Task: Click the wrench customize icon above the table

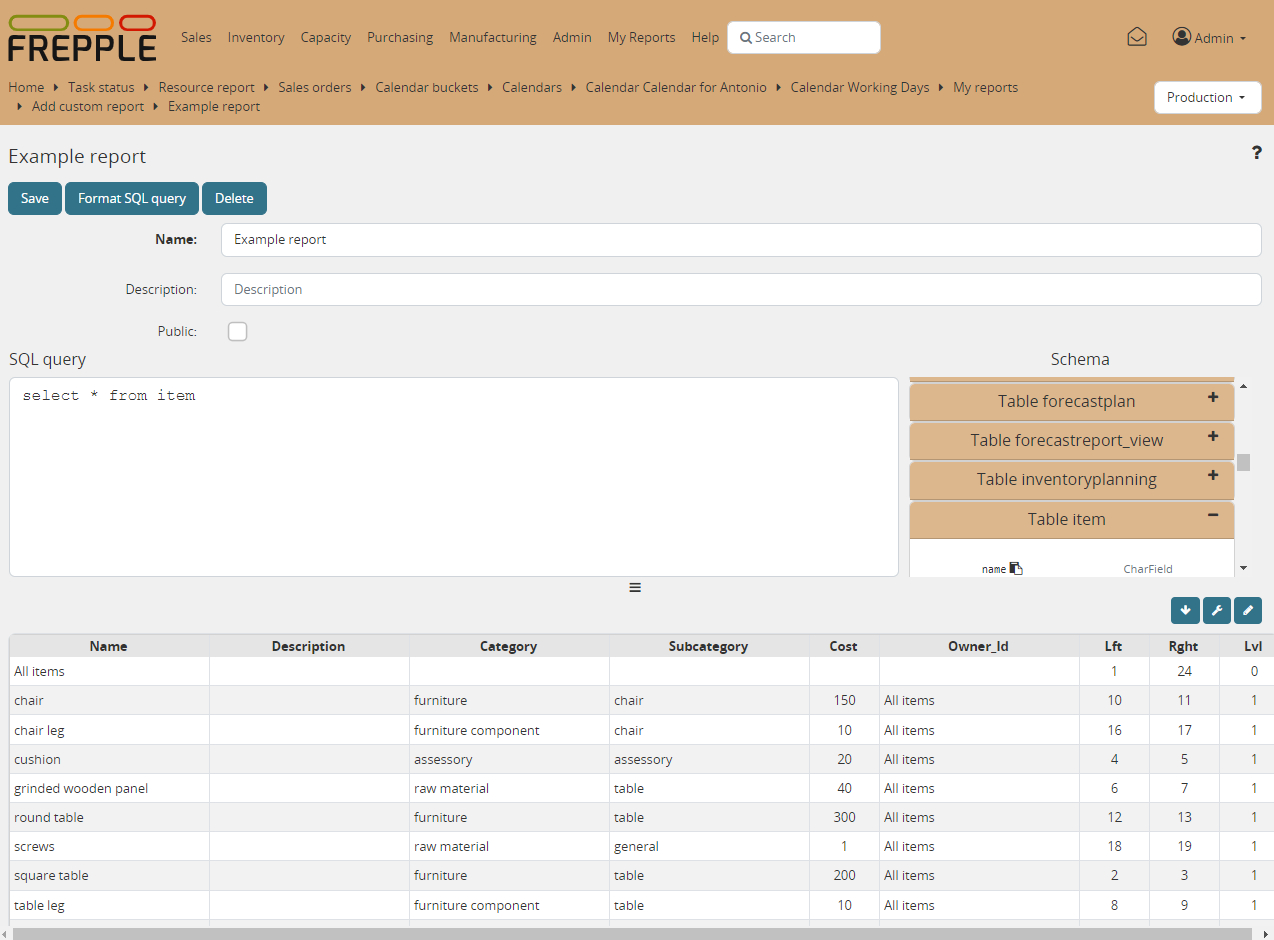Action: (x=1216, y=610)
